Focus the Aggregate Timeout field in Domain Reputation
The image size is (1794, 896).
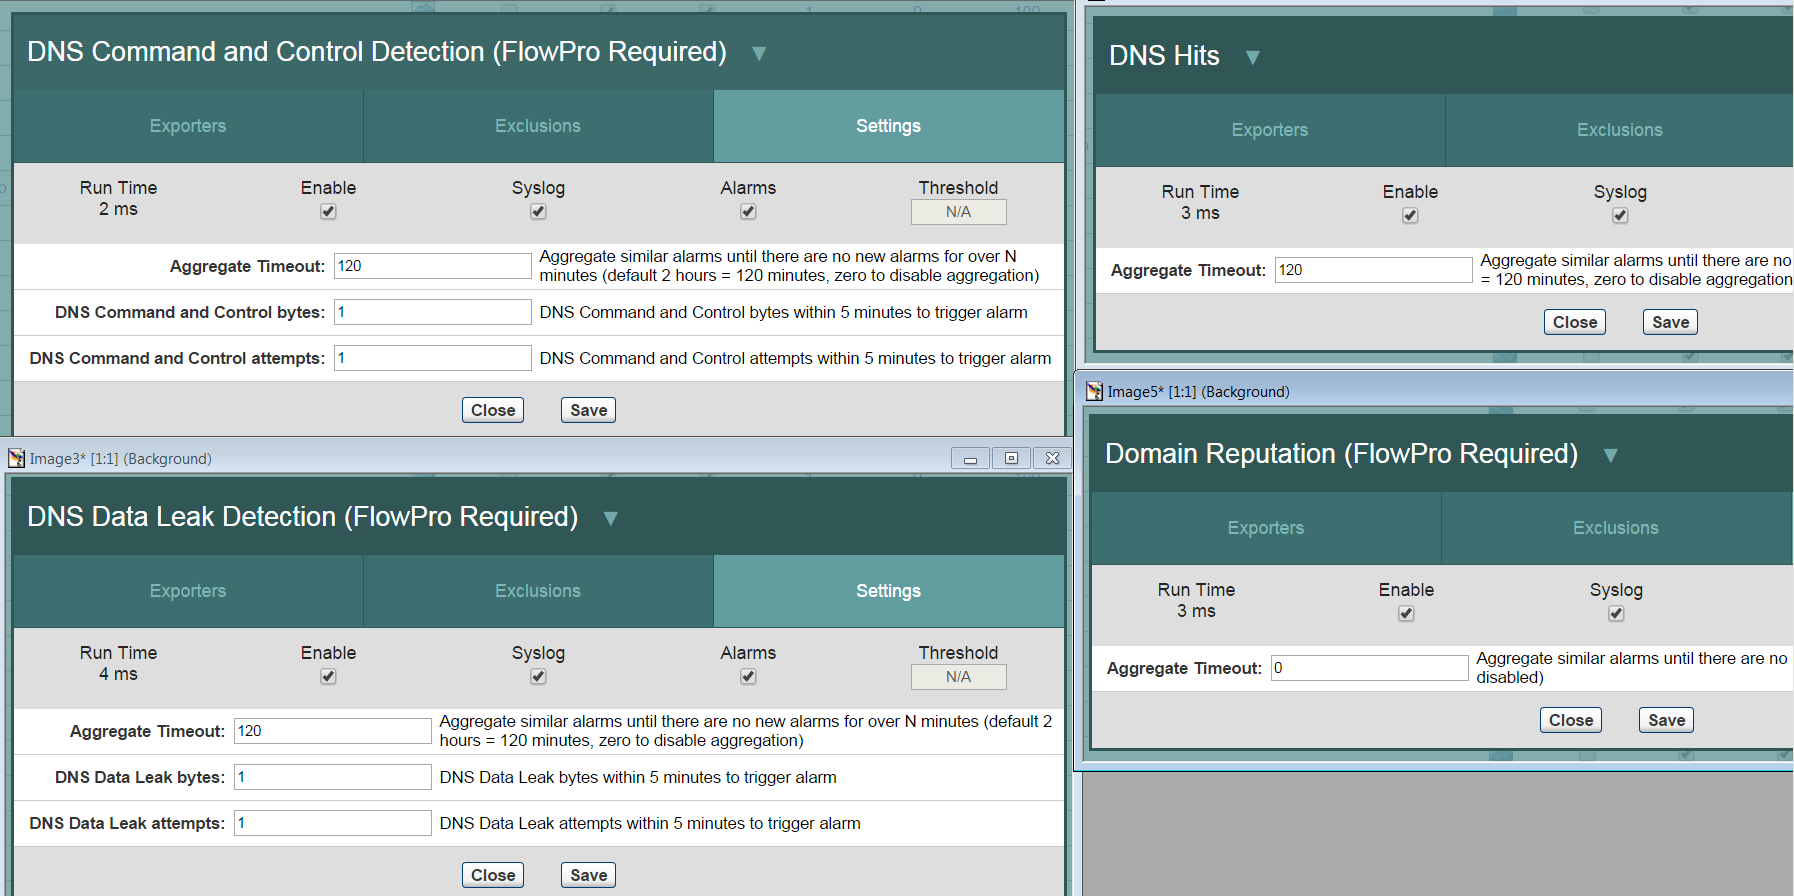click(1368, 668)
